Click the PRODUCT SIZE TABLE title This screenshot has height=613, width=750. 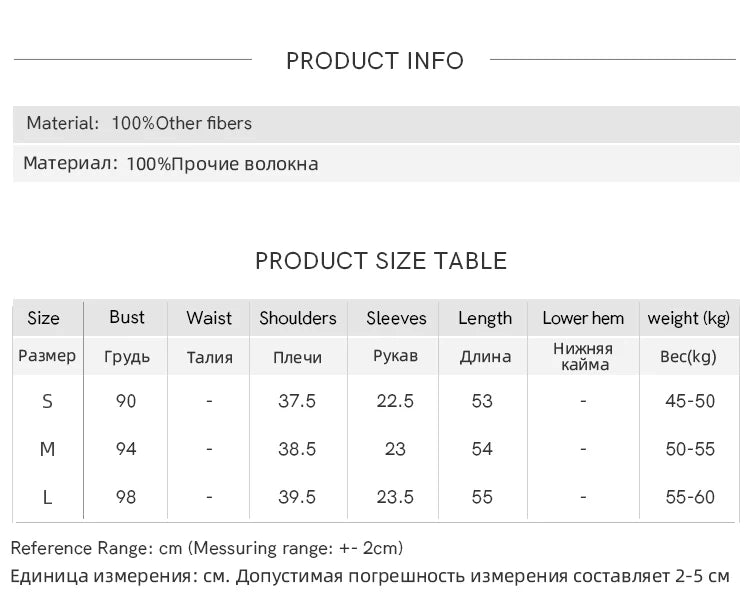pyautogui.click(x=381, y=261)
